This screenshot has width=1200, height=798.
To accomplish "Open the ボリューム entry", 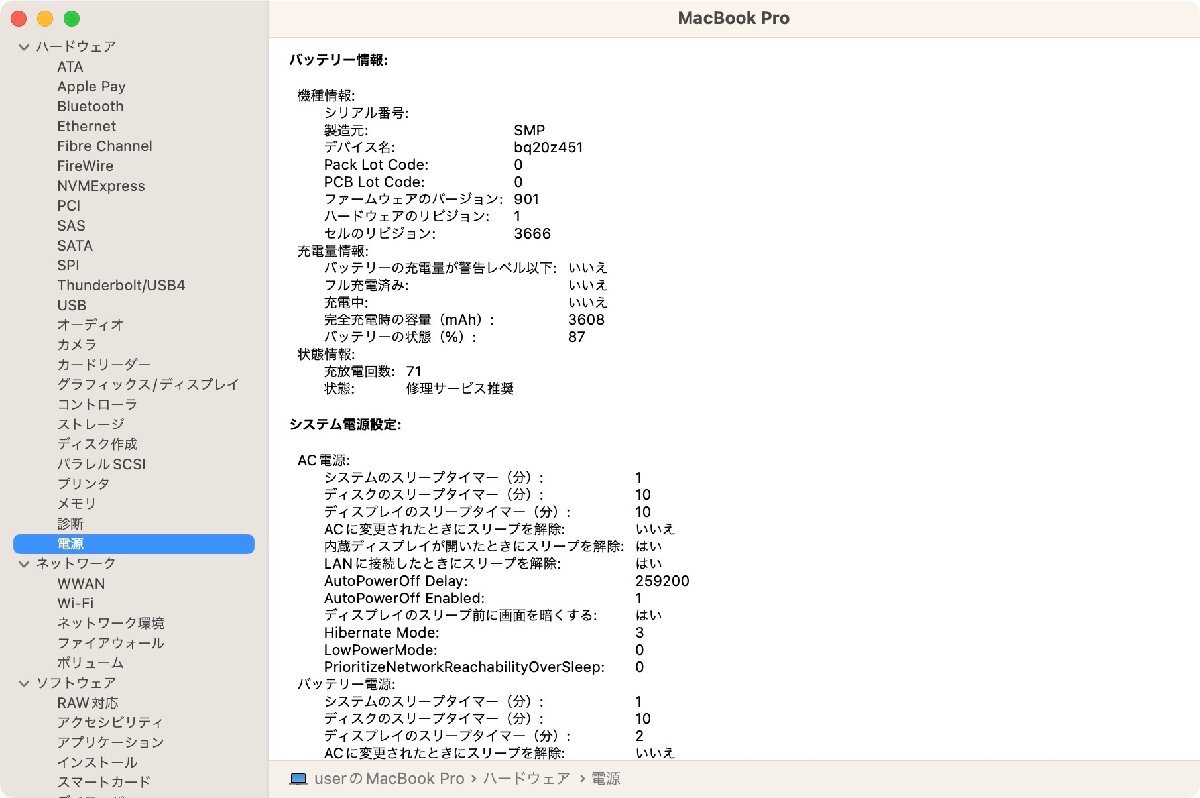I will tap(90, 663).
